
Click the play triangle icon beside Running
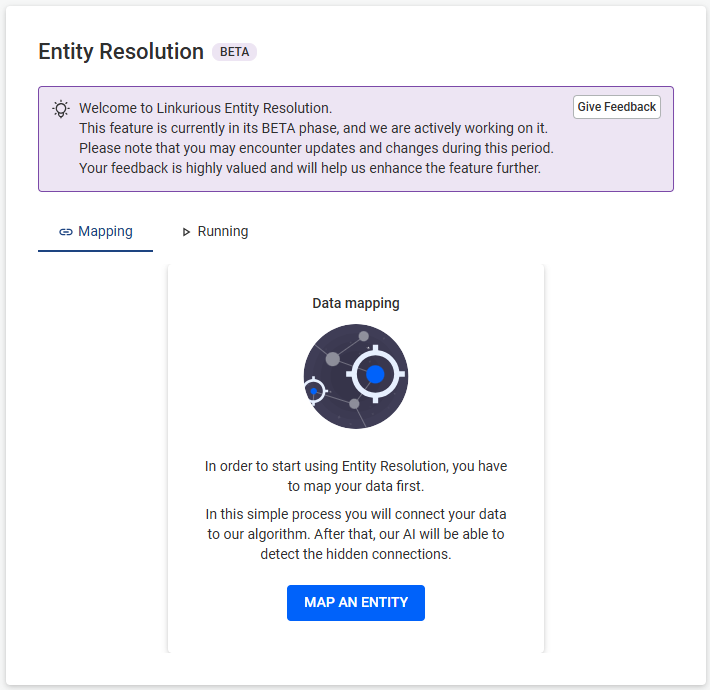point(186,232)
